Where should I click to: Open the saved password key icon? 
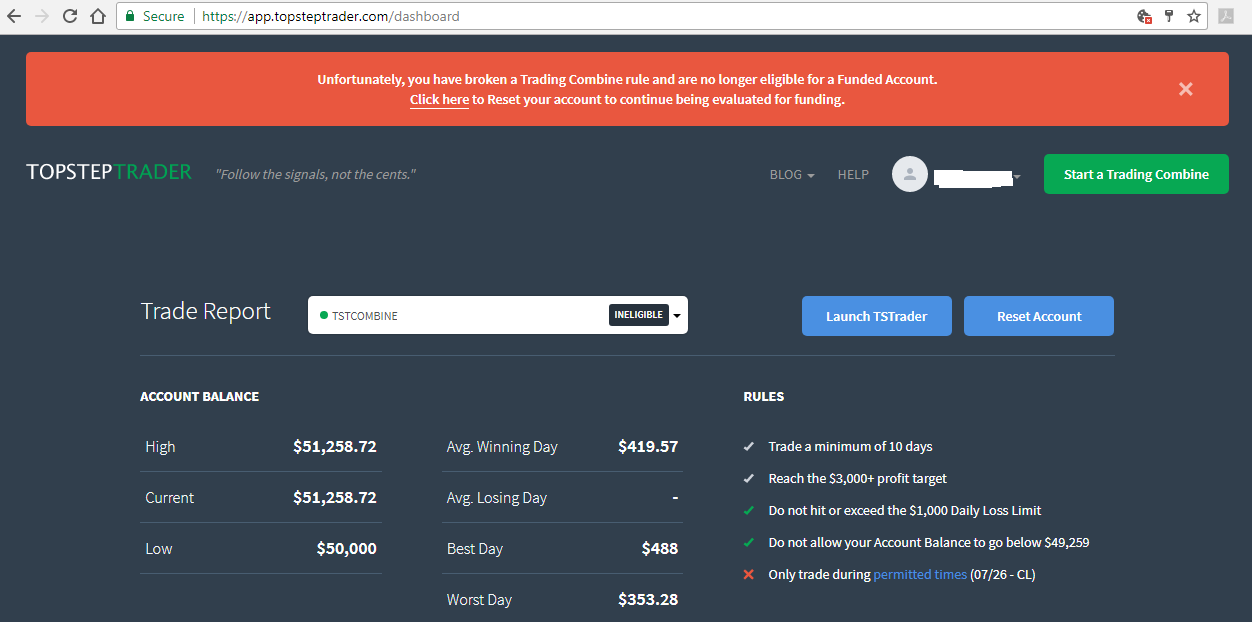(x=1169, y=16)
